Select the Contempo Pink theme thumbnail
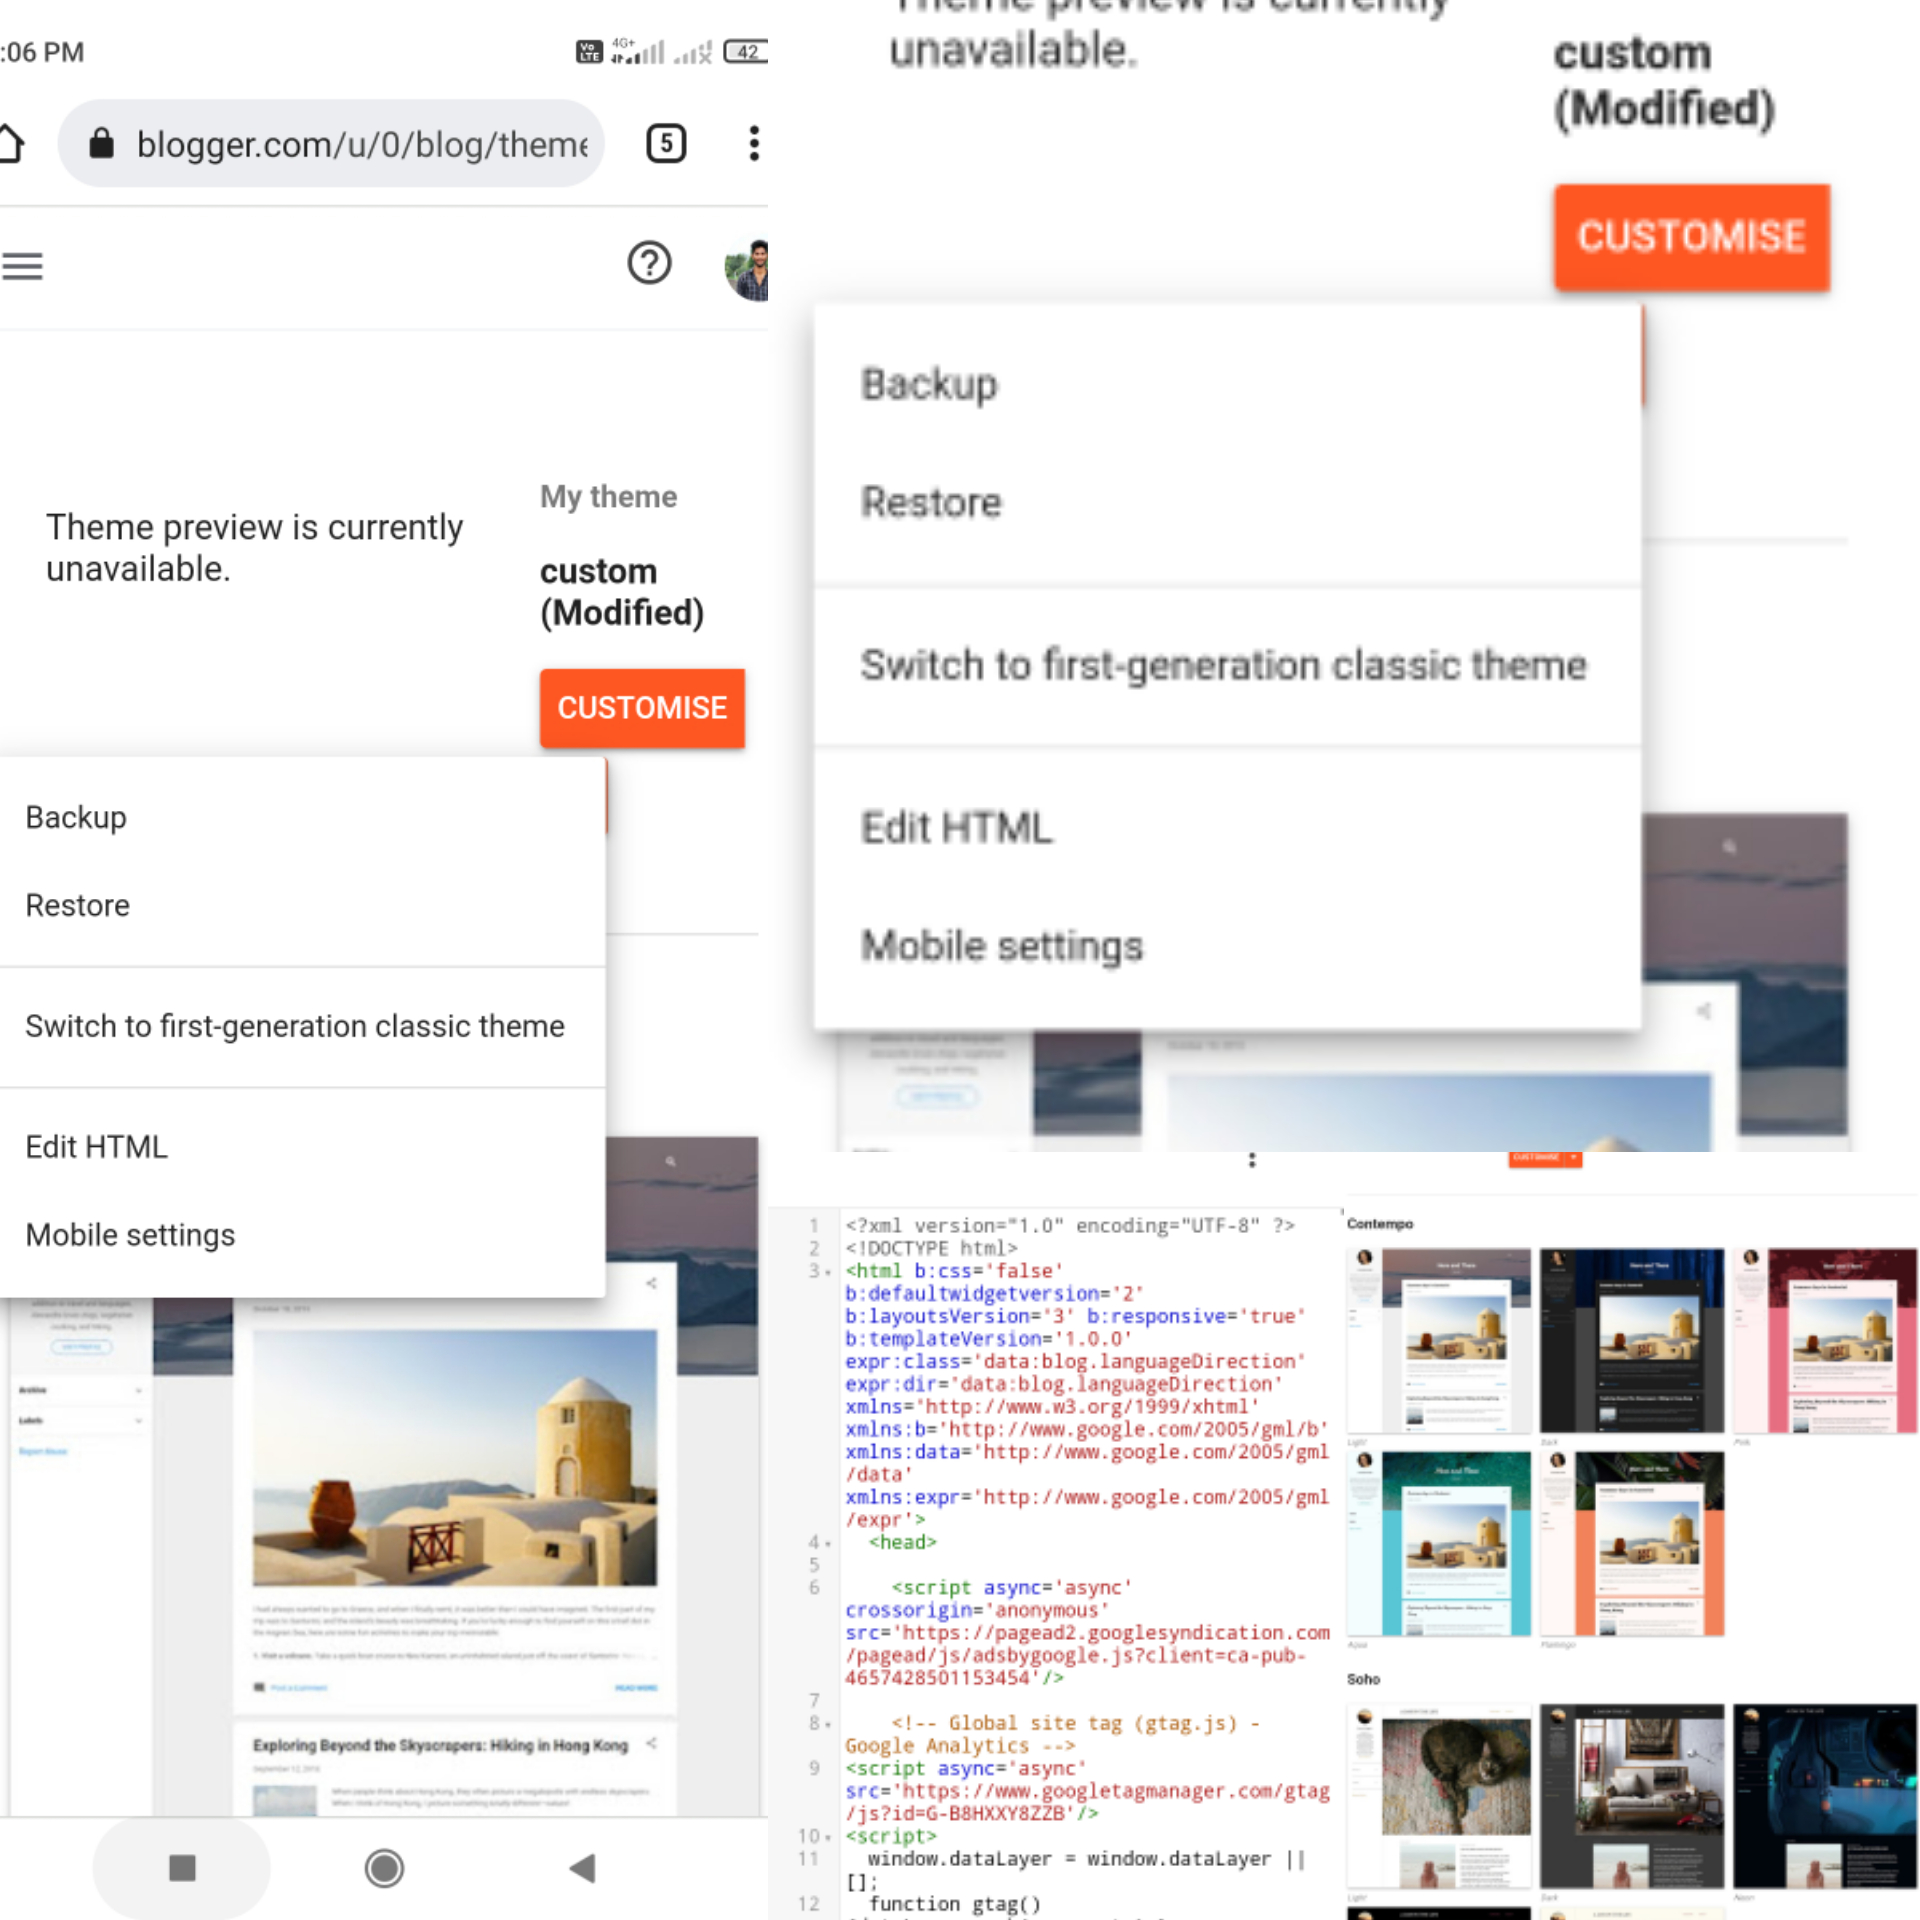 click(1825, 1340)
